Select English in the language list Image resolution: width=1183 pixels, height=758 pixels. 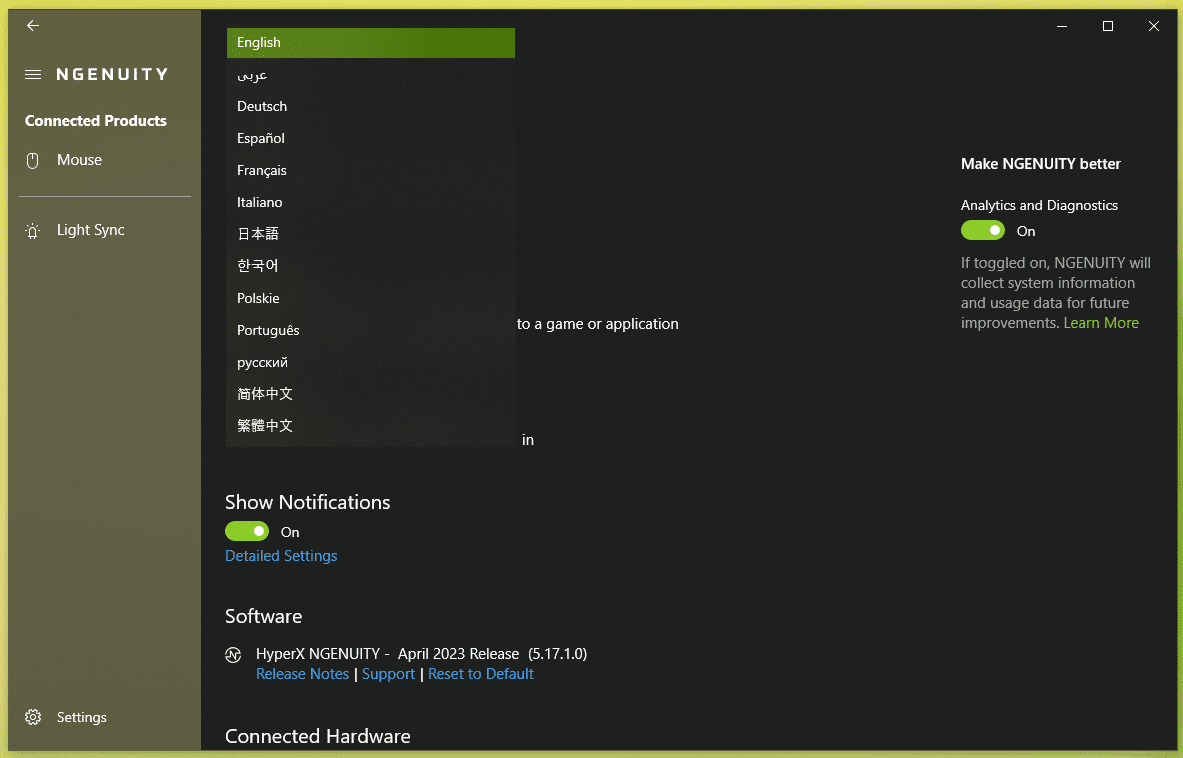click(x=370, y=42)
